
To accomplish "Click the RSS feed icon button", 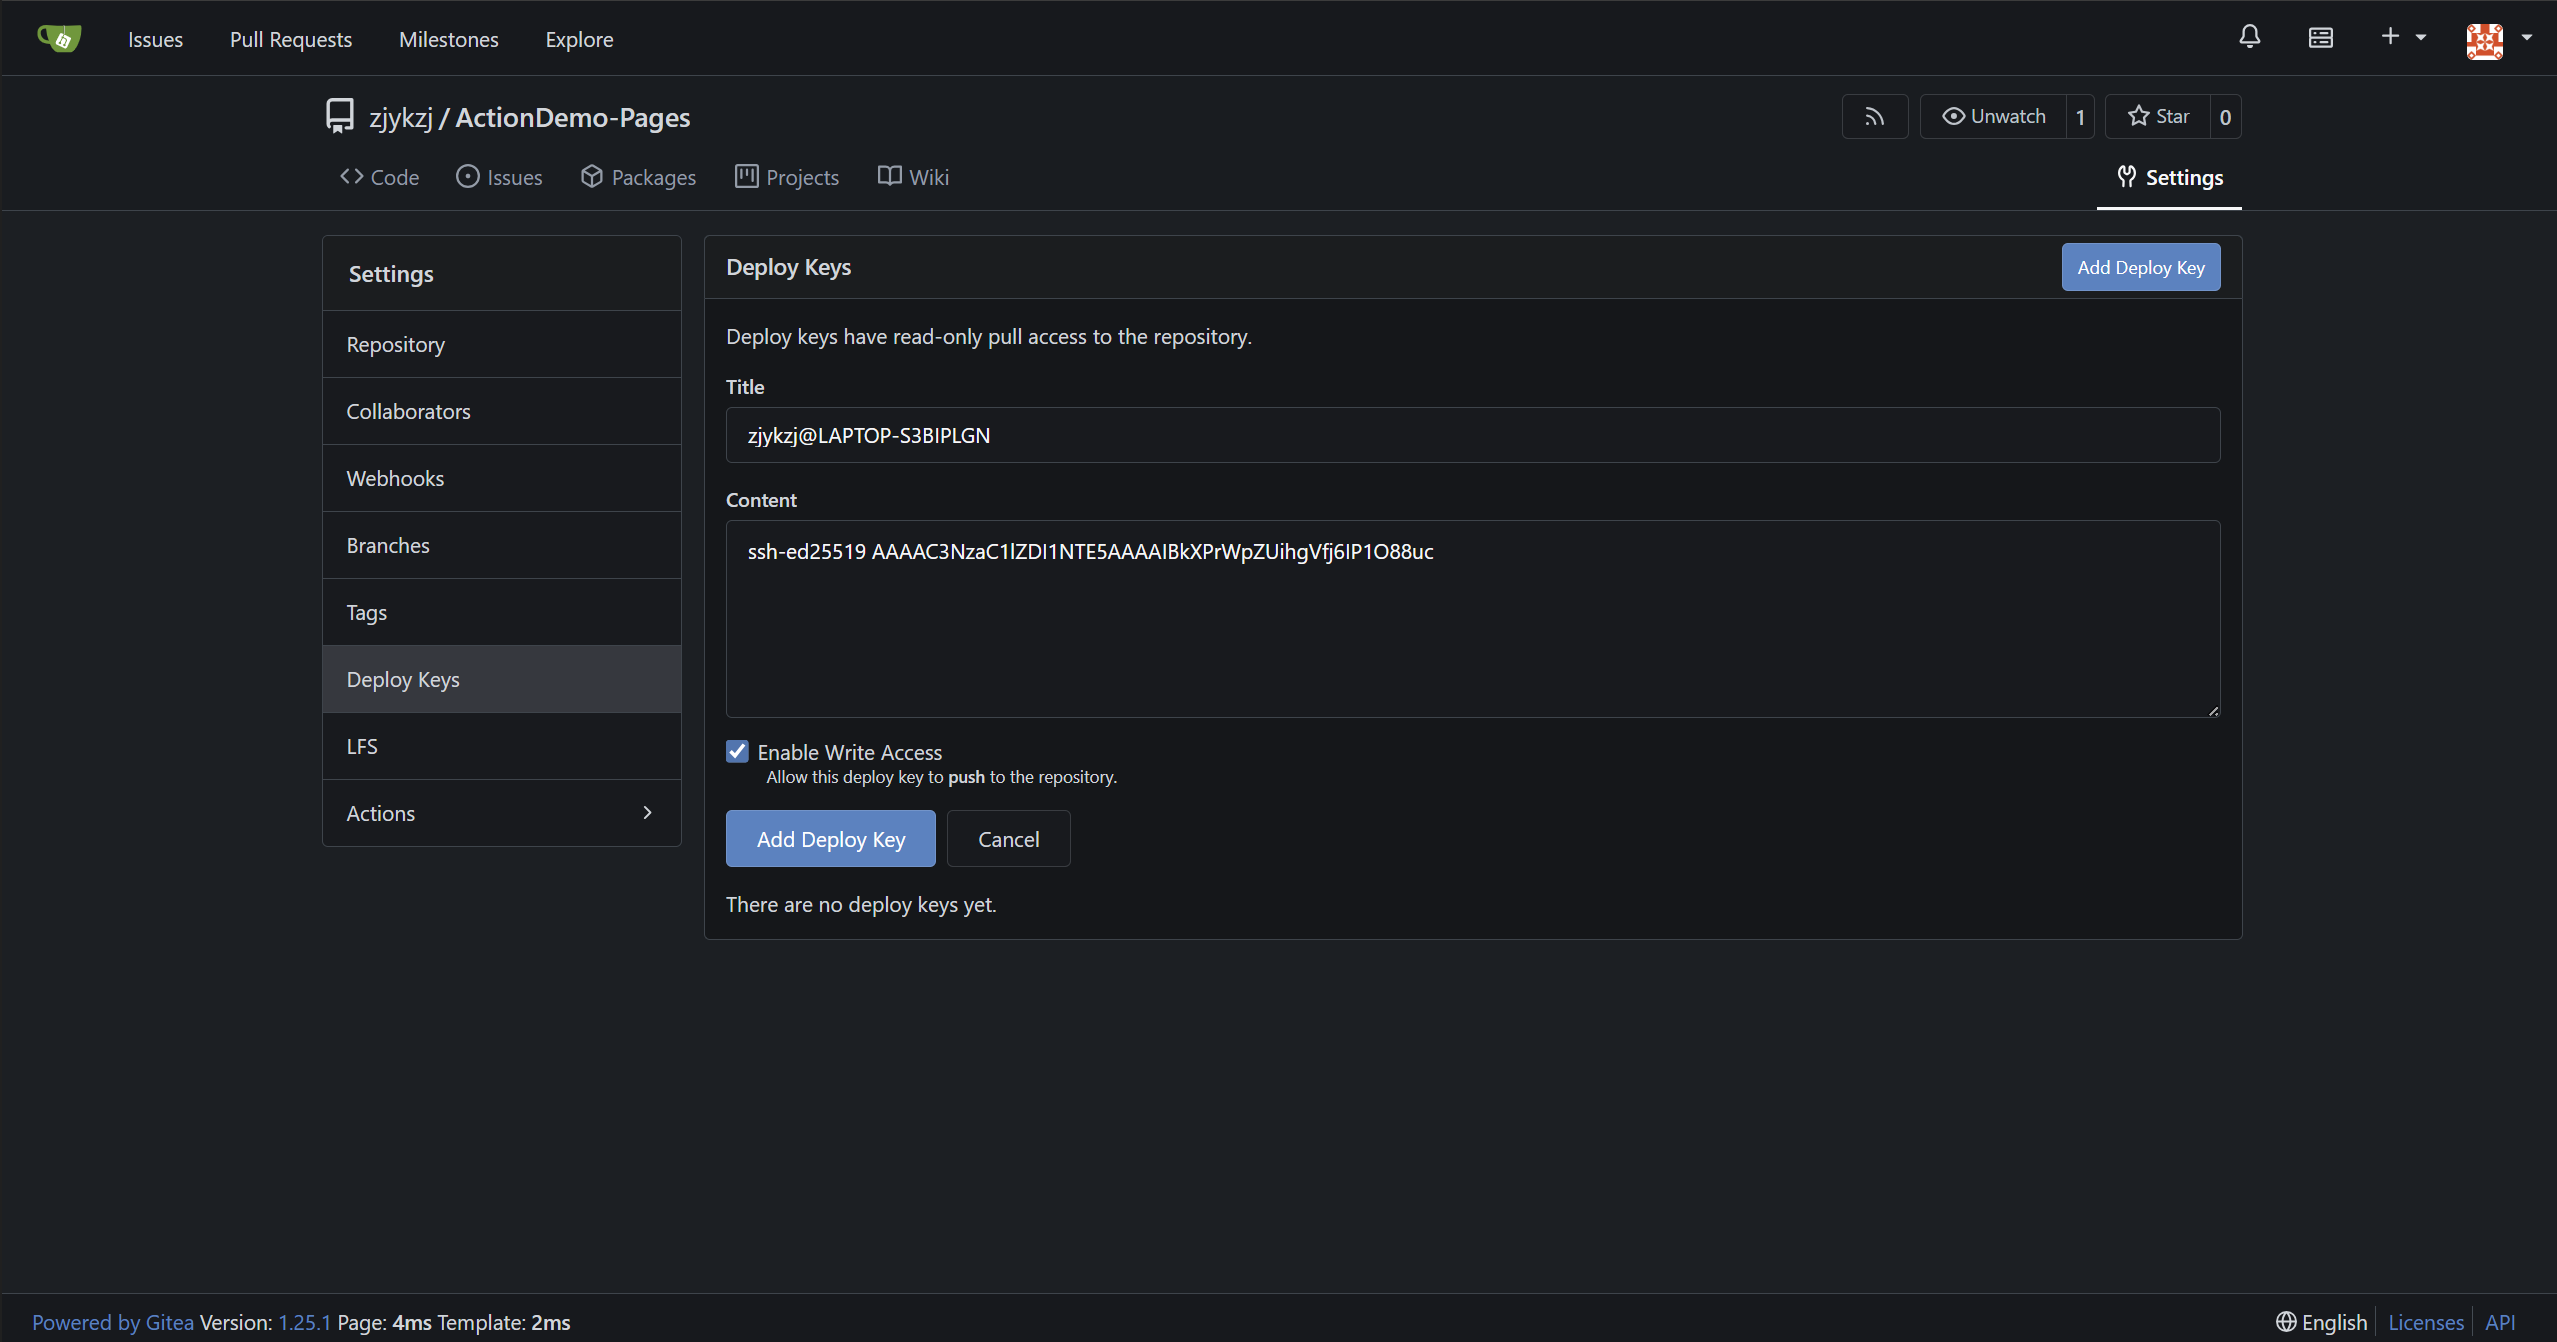I will (x=1874, y=117).
